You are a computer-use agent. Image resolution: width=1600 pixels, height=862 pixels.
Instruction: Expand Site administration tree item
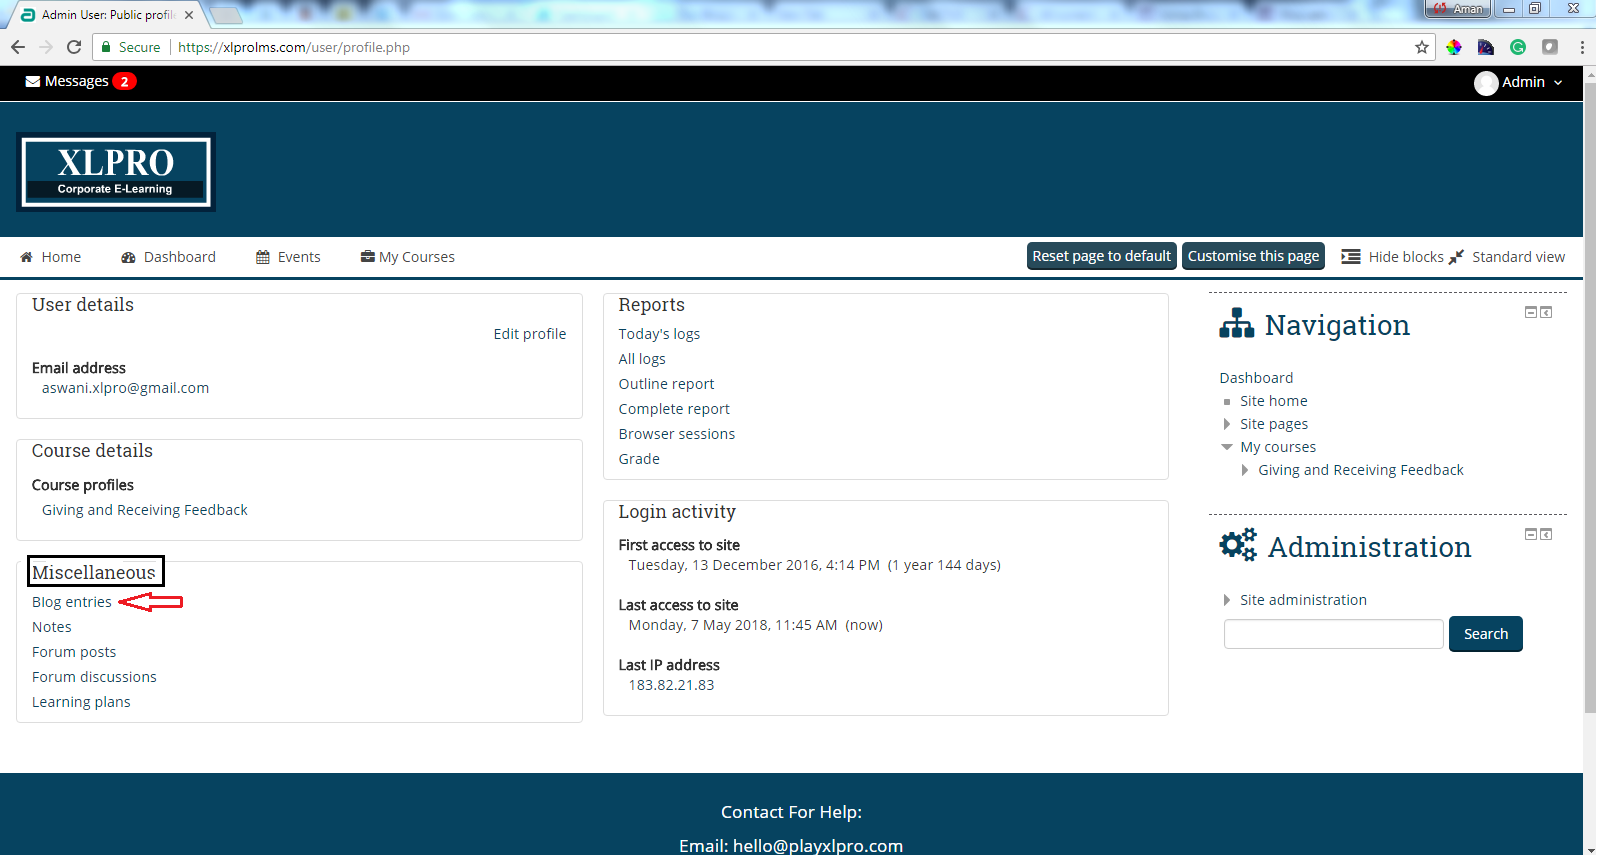pos(1227,600)
